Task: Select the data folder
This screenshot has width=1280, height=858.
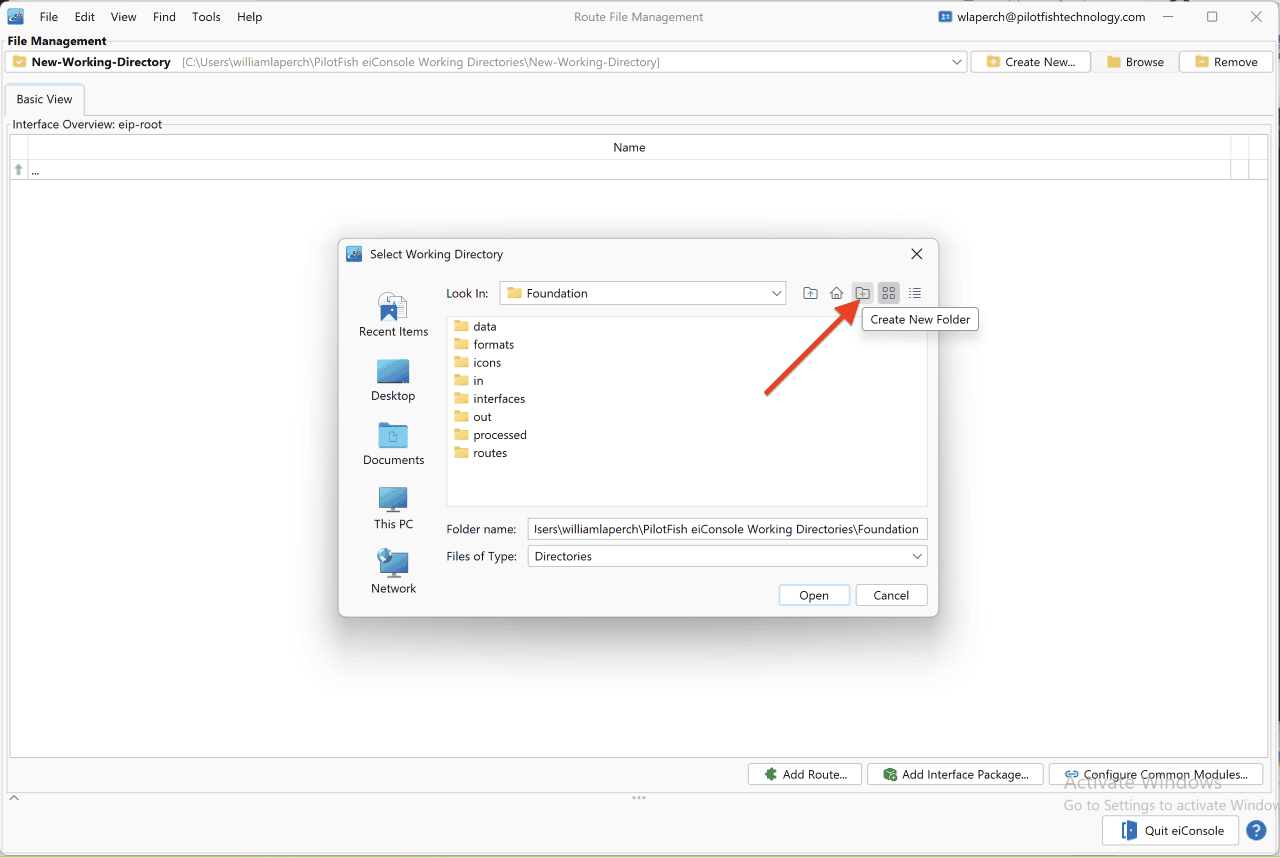Action: pyautogui.click(x=475, y=326)
